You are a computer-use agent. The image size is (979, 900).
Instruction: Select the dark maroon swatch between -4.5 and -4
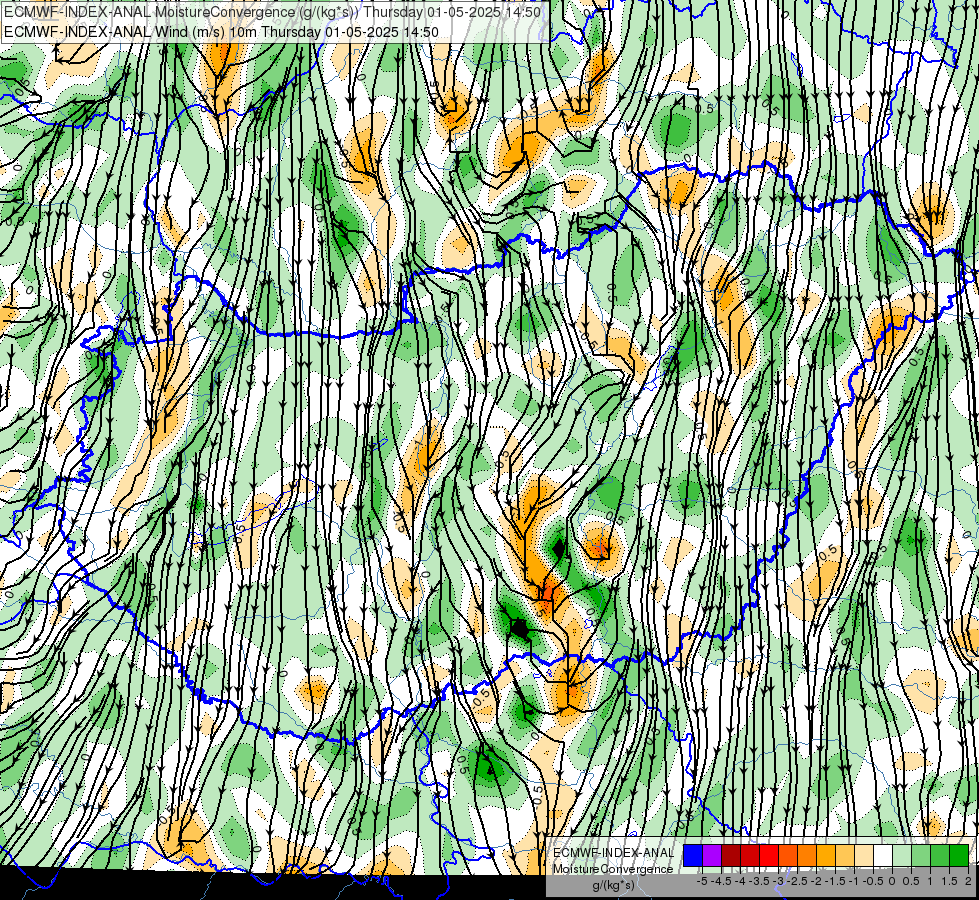tap(731, 855)
